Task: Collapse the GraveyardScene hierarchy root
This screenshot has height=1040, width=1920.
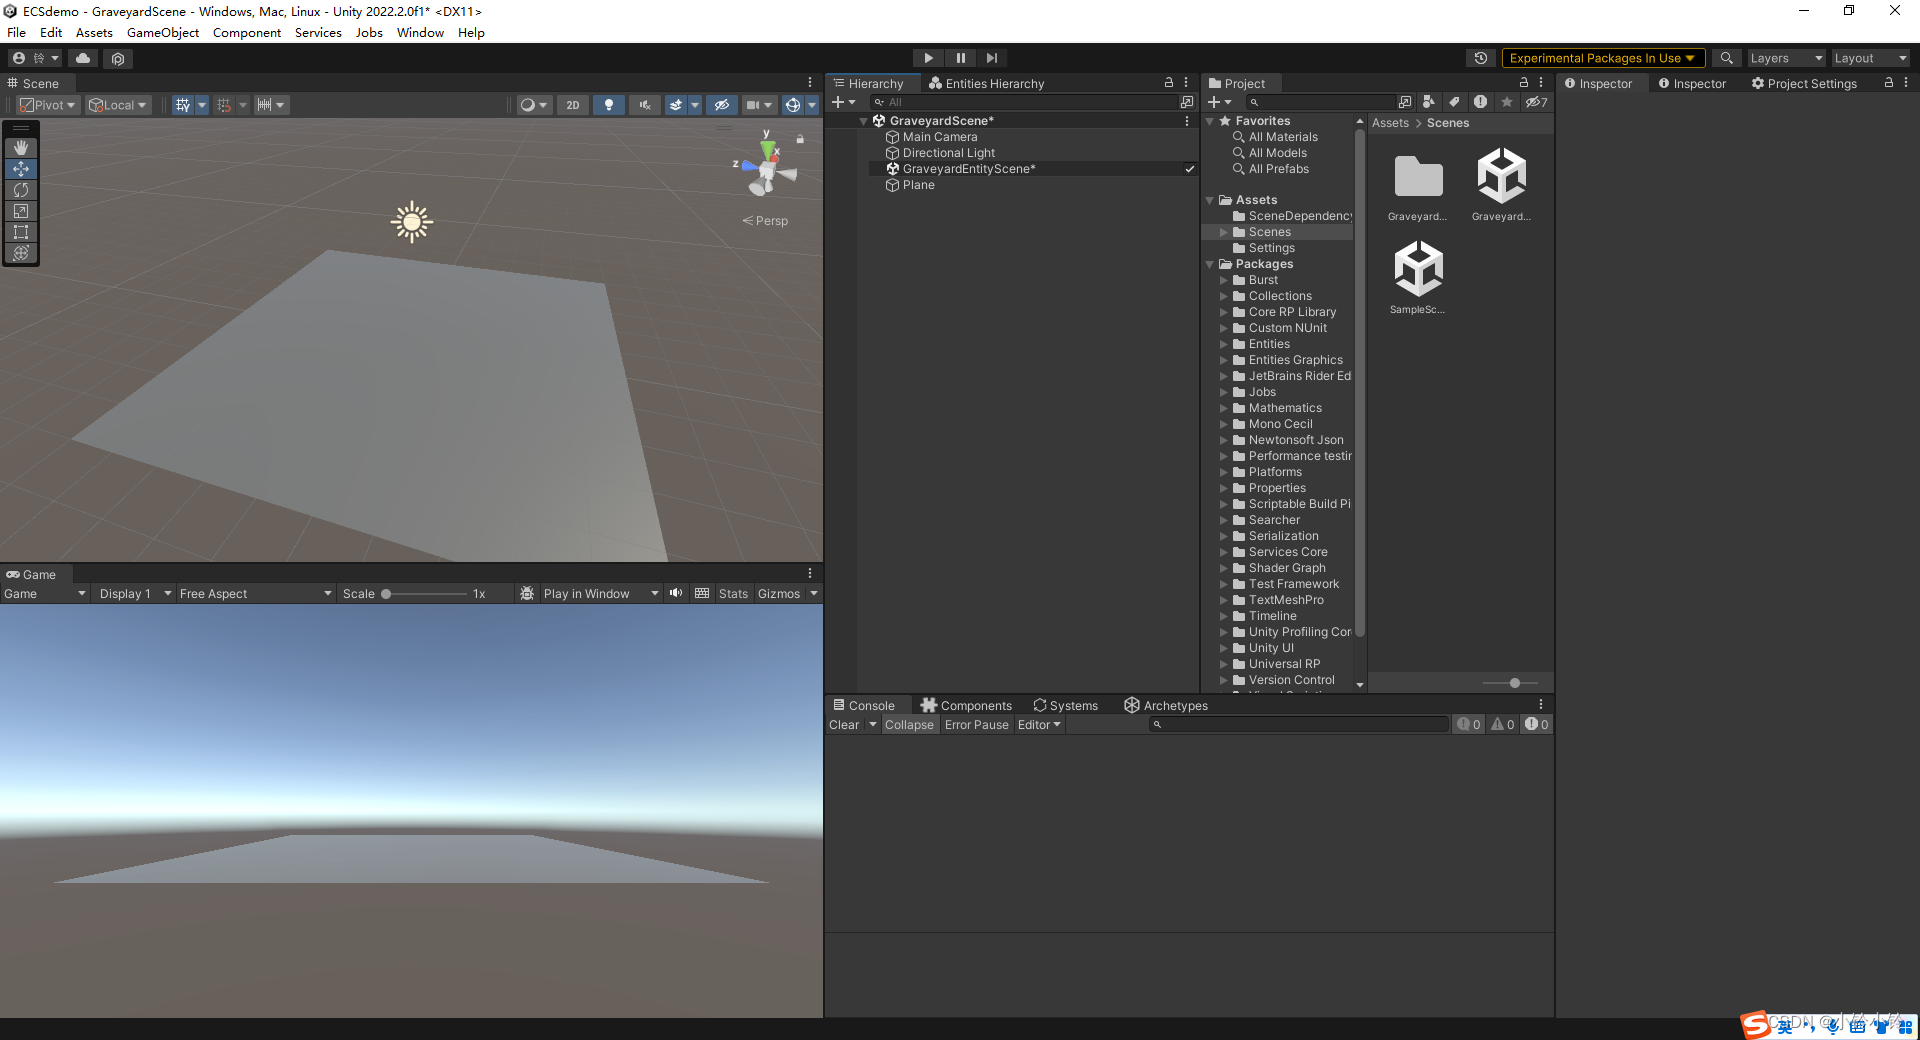Action: 863,121
